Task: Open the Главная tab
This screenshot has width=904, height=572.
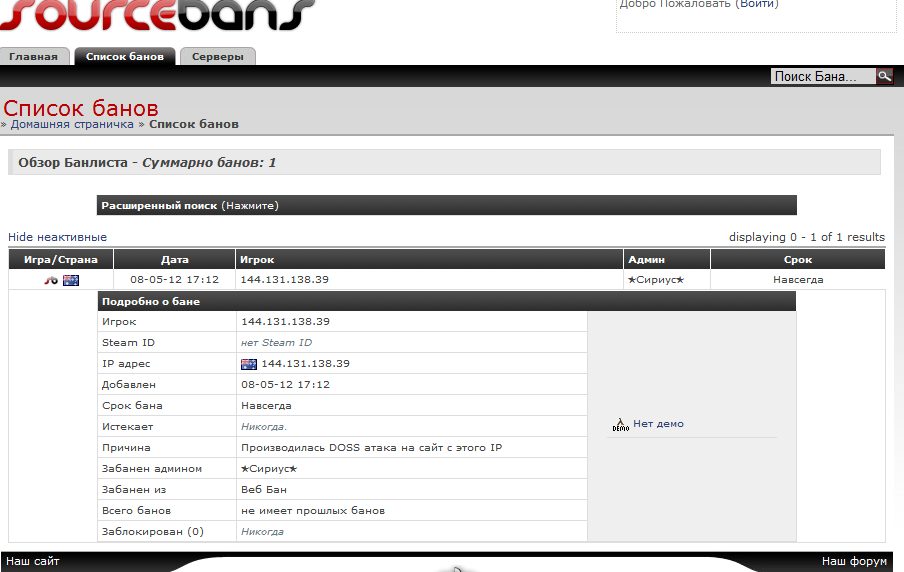Action: click(33, 57)
